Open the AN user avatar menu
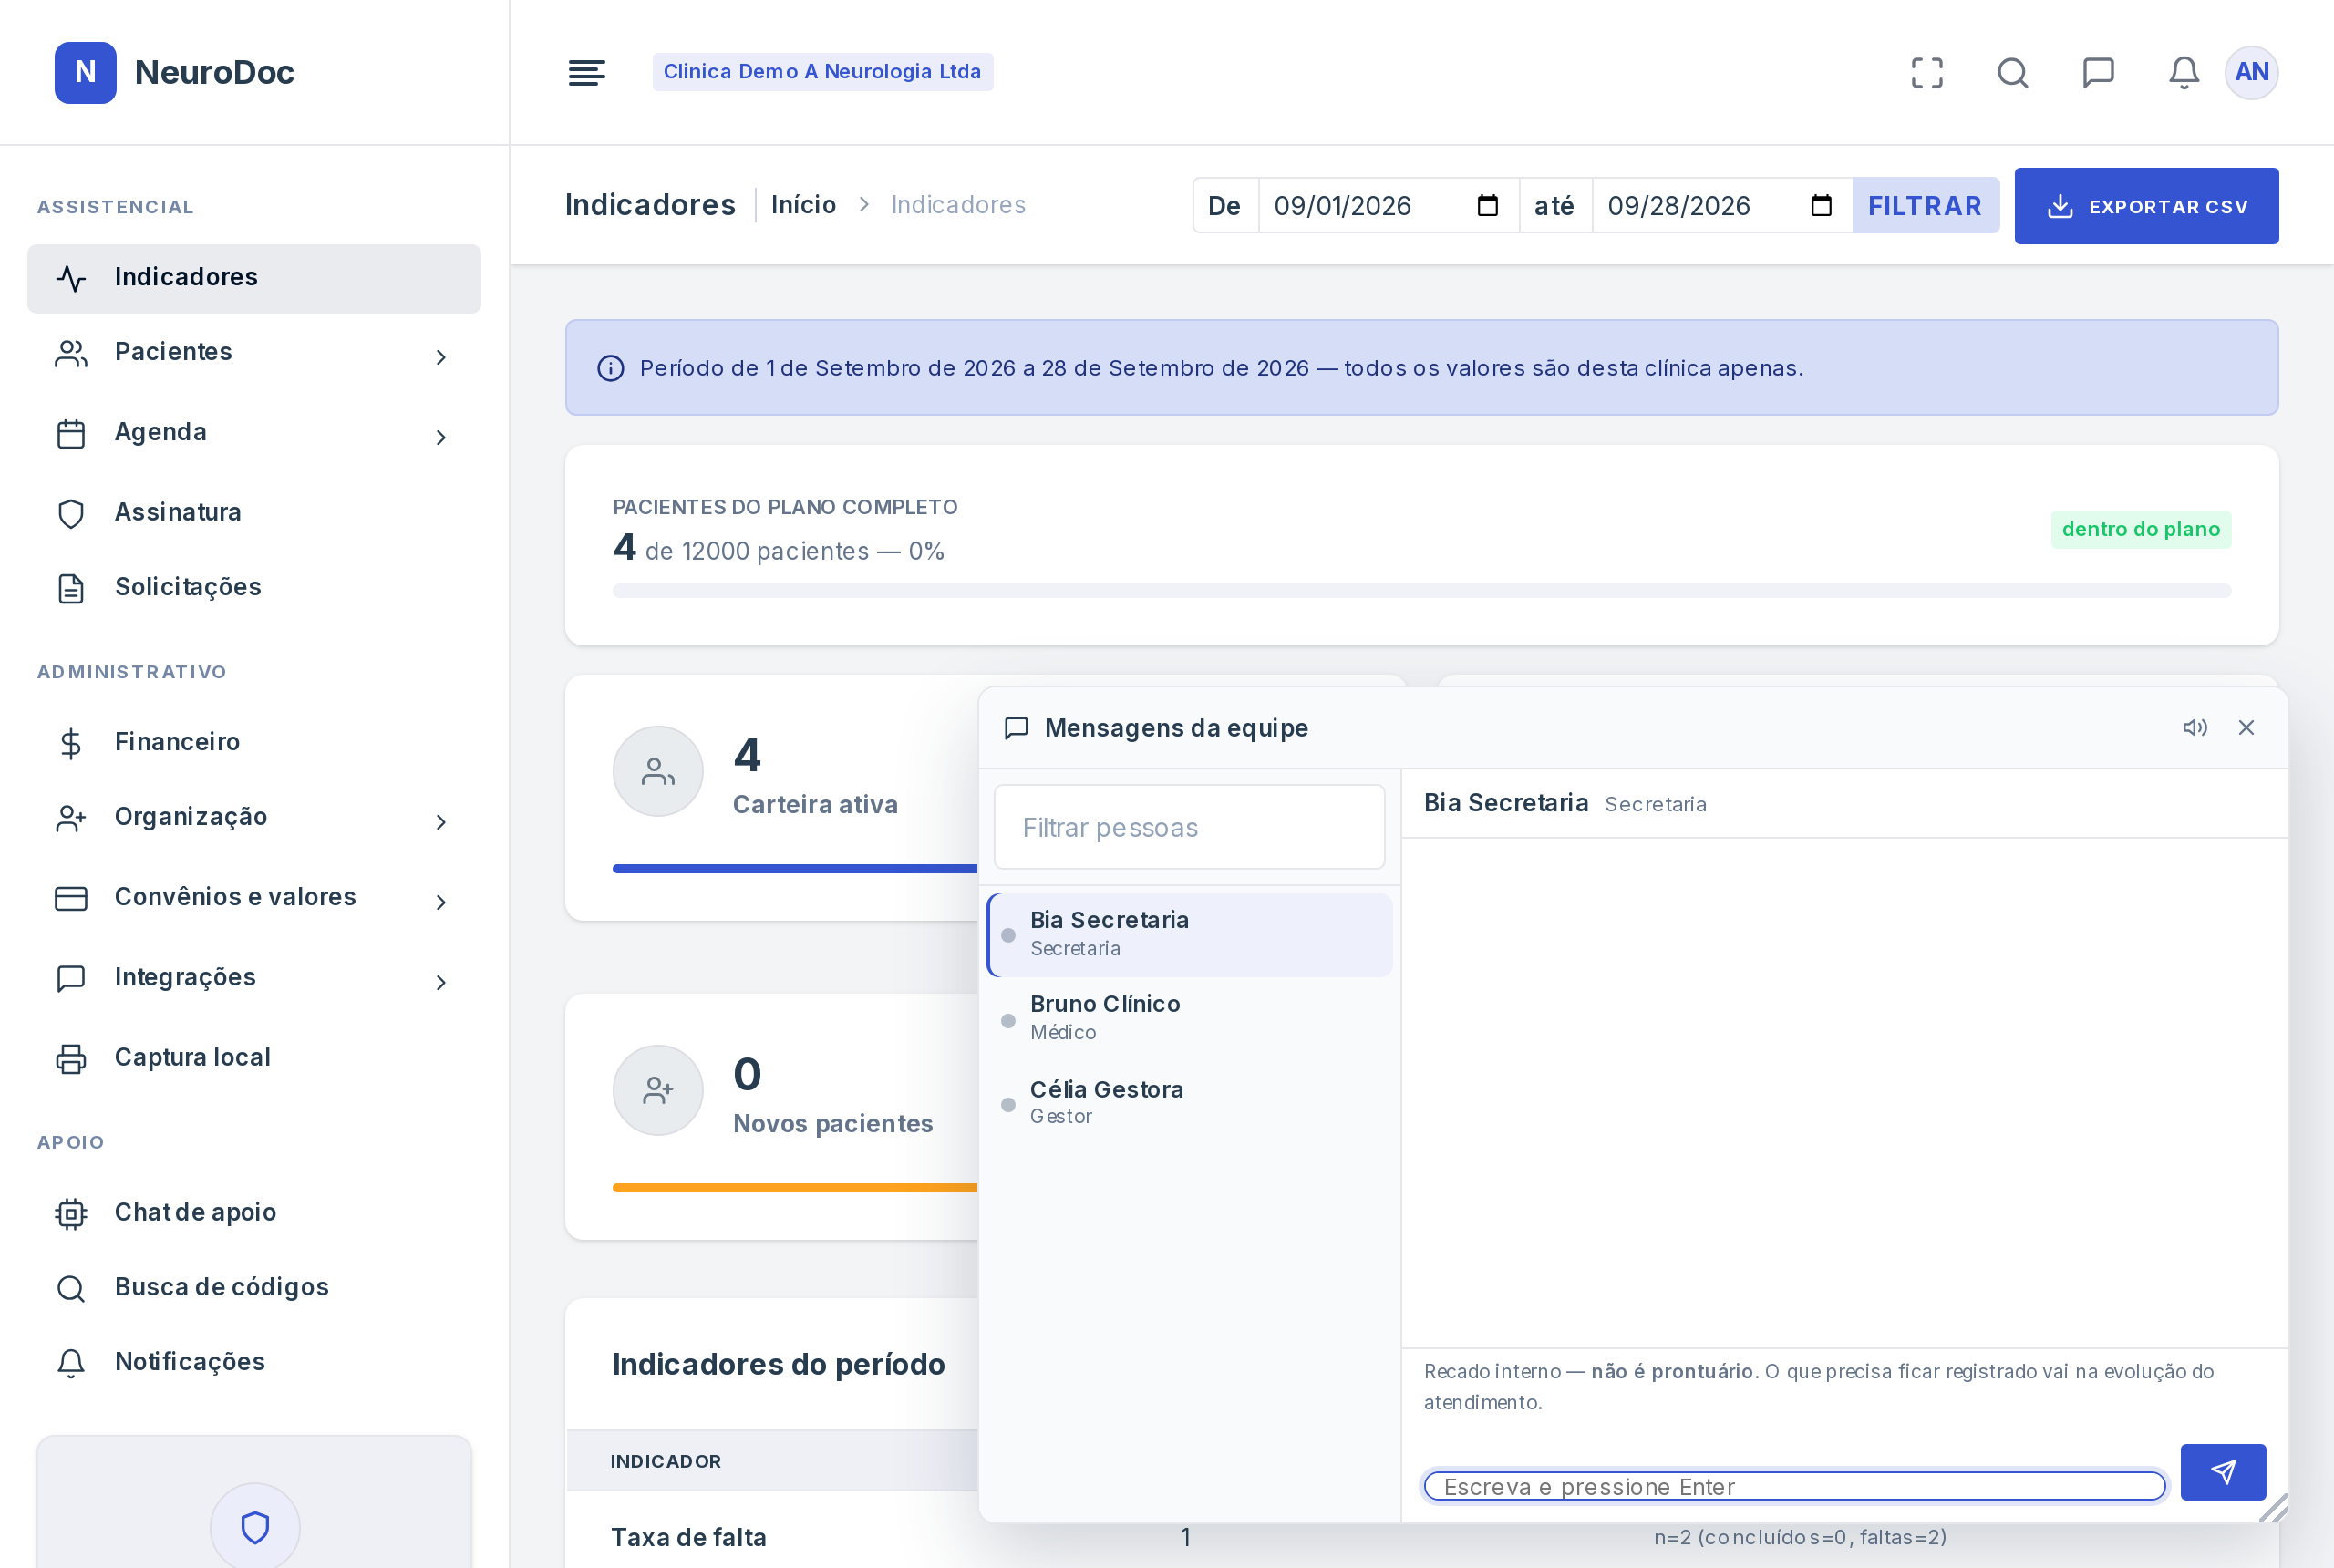The width and height of the screenshot is (2334, 1568). [x=2251, y=72]
